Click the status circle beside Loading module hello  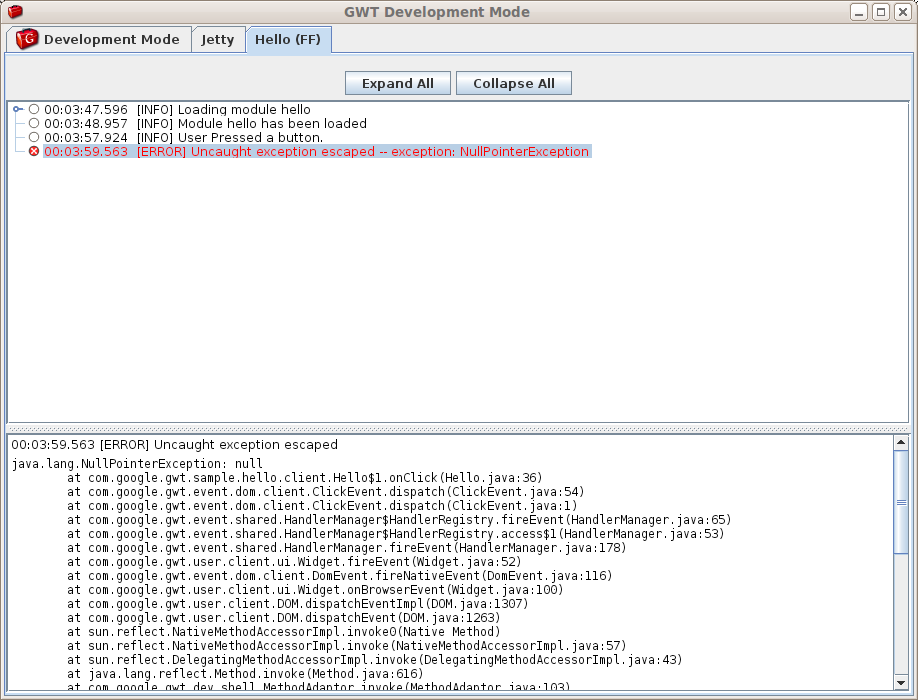click(34, 109)
